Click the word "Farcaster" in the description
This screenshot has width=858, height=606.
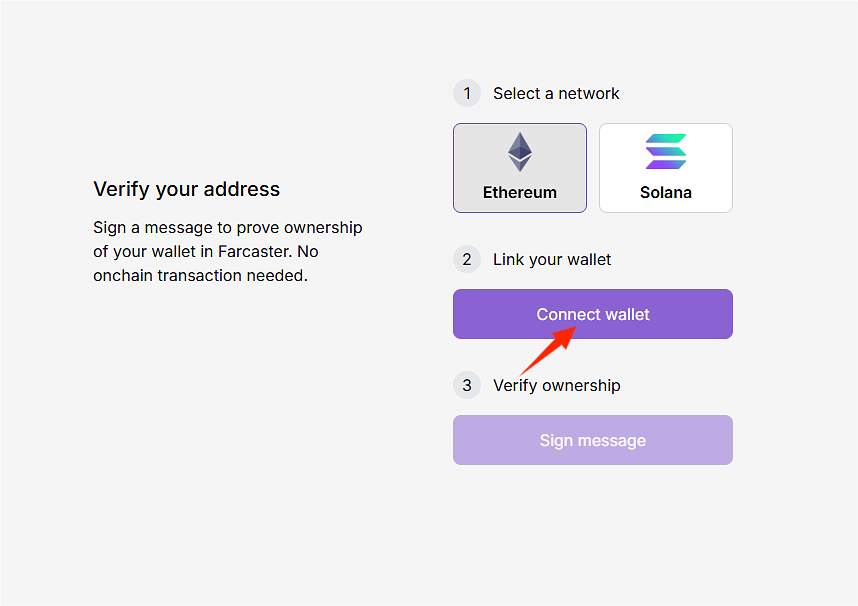pyautogui.click(x=254, y=252)
